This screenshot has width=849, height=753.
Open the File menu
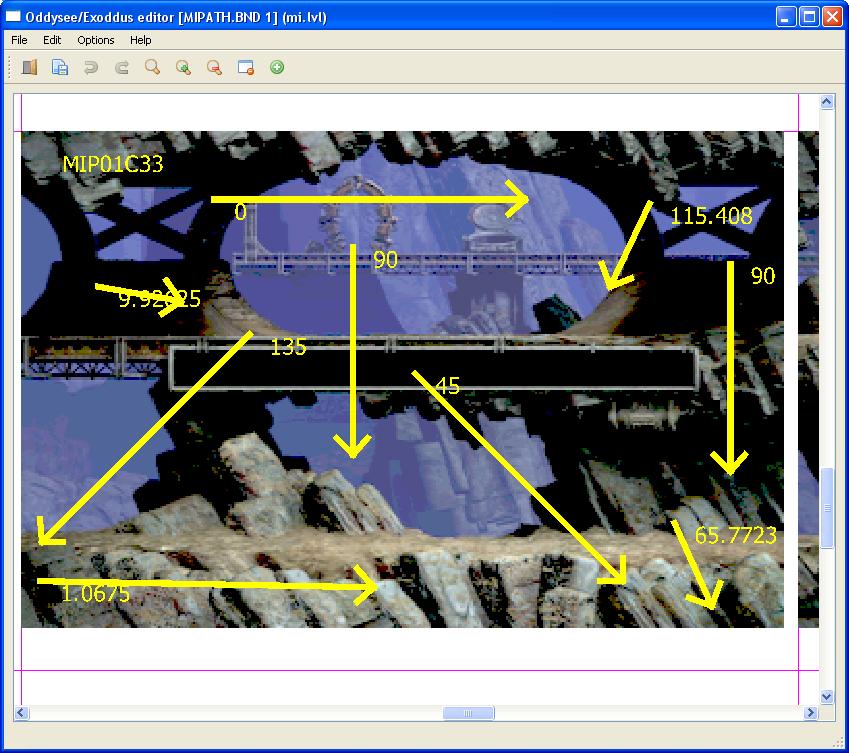[x=19, y=40]
